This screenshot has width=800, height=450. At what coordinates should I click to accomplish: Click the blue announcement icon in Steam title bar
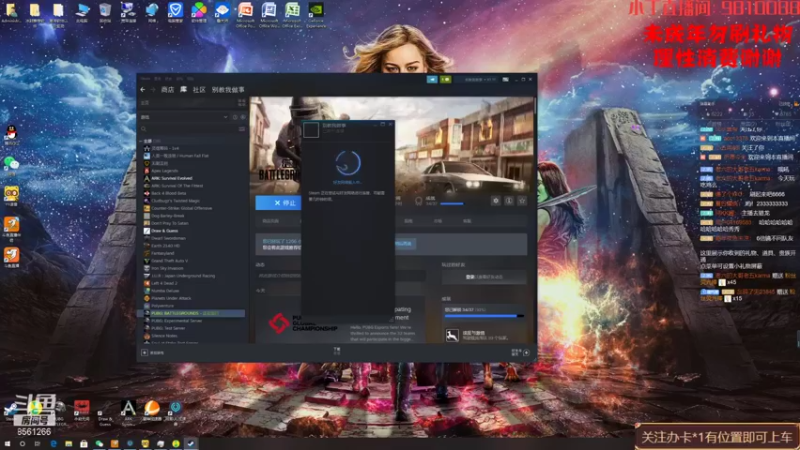coord(432,80)
